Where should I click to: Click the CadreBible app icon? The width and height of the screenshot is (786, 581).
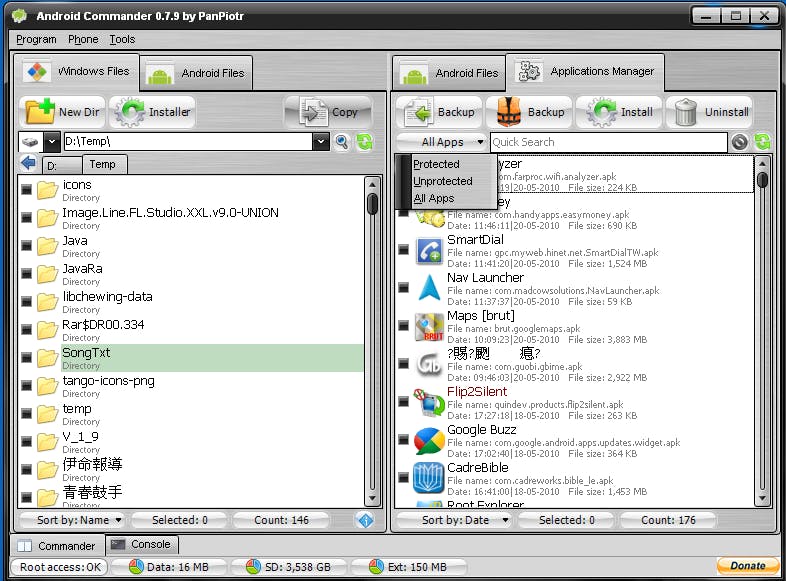click(429, 478)
